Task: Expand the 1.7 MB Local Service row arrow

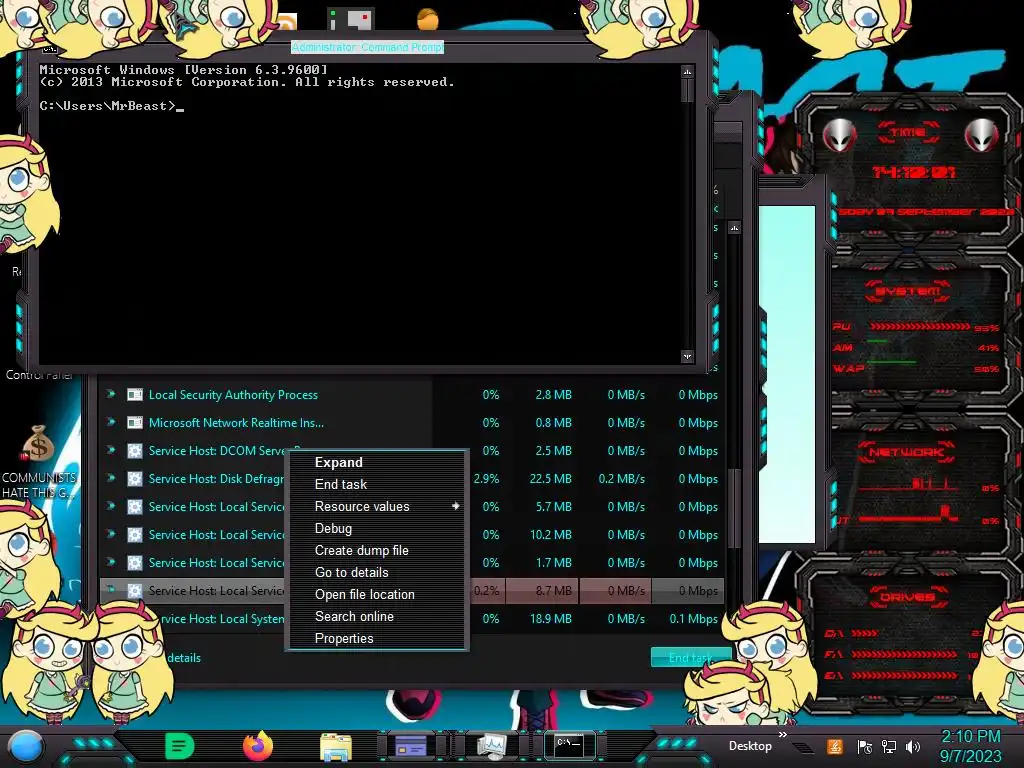Action: tap(111, 562)
